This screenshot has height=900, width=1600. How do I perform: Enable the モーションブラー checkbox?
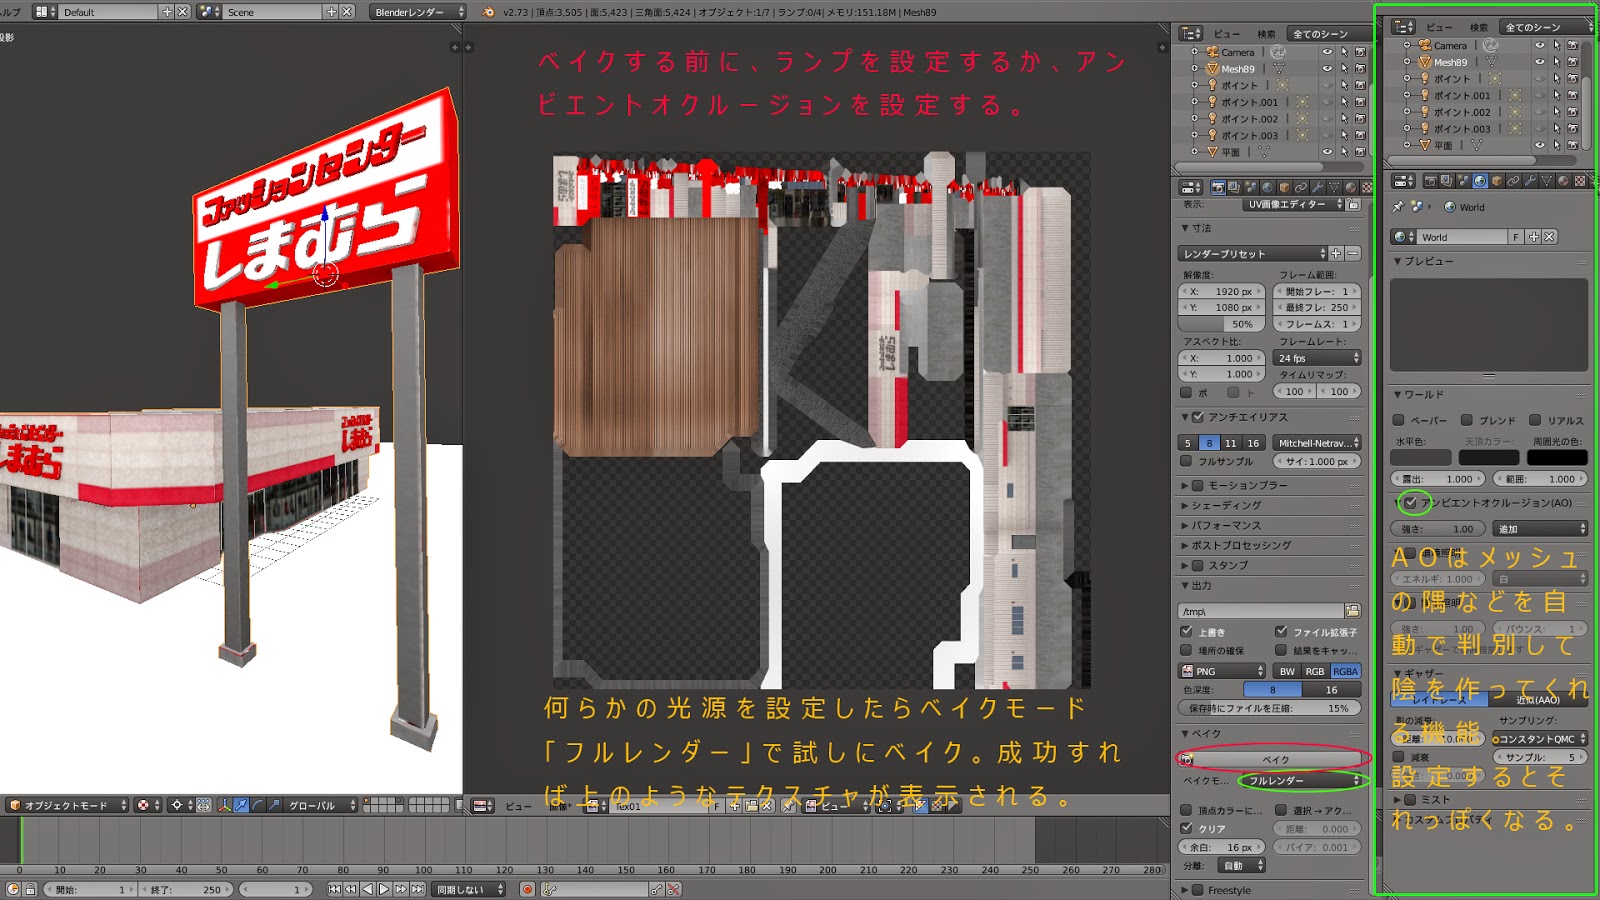point(1198,485)
